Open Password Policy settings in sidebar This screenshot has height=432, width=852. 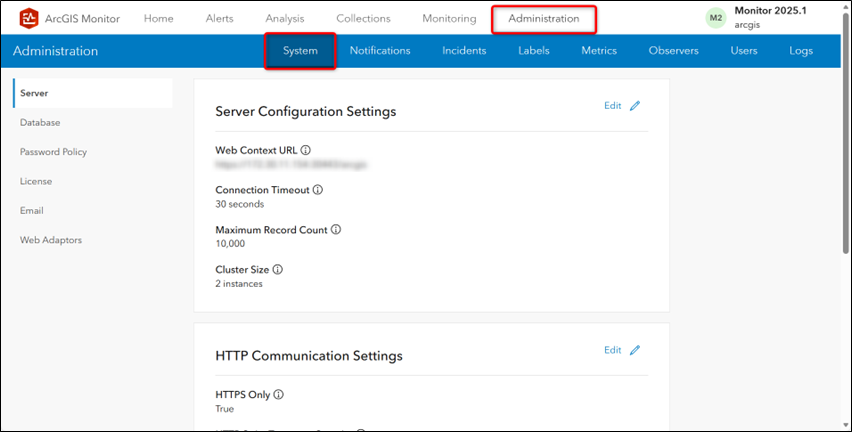[53, 152]
